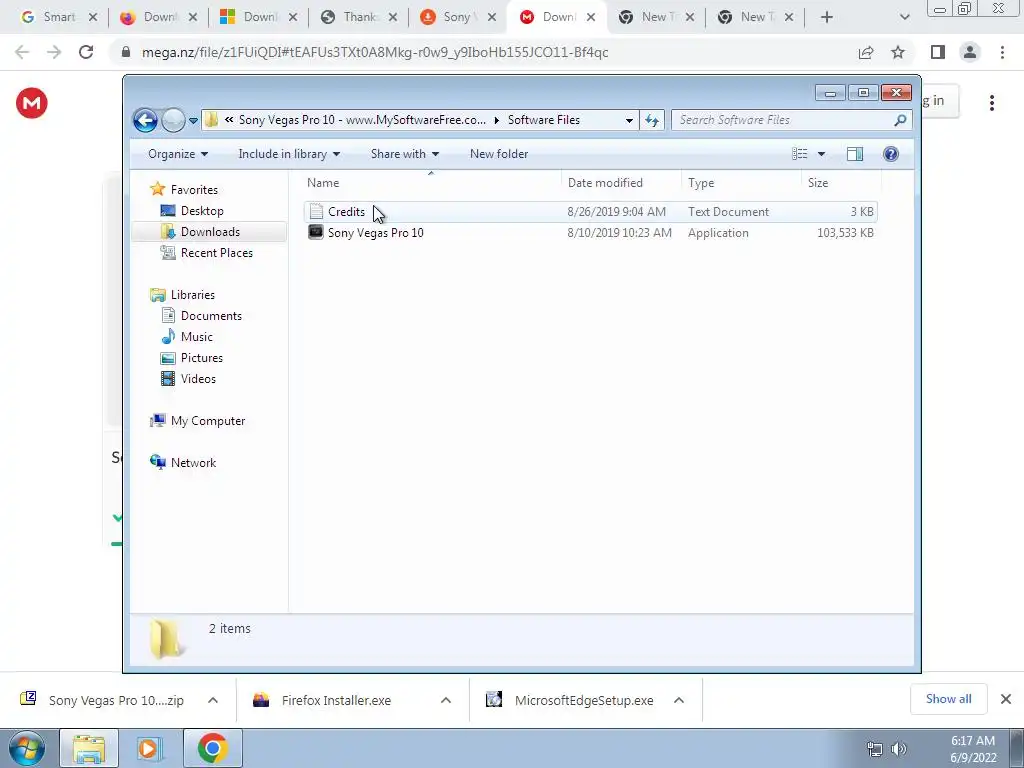The width and height of the screenshot is (1024, 768).
Task: Switch to the Sony tab in Chrome
Action: tap(458, 17)
